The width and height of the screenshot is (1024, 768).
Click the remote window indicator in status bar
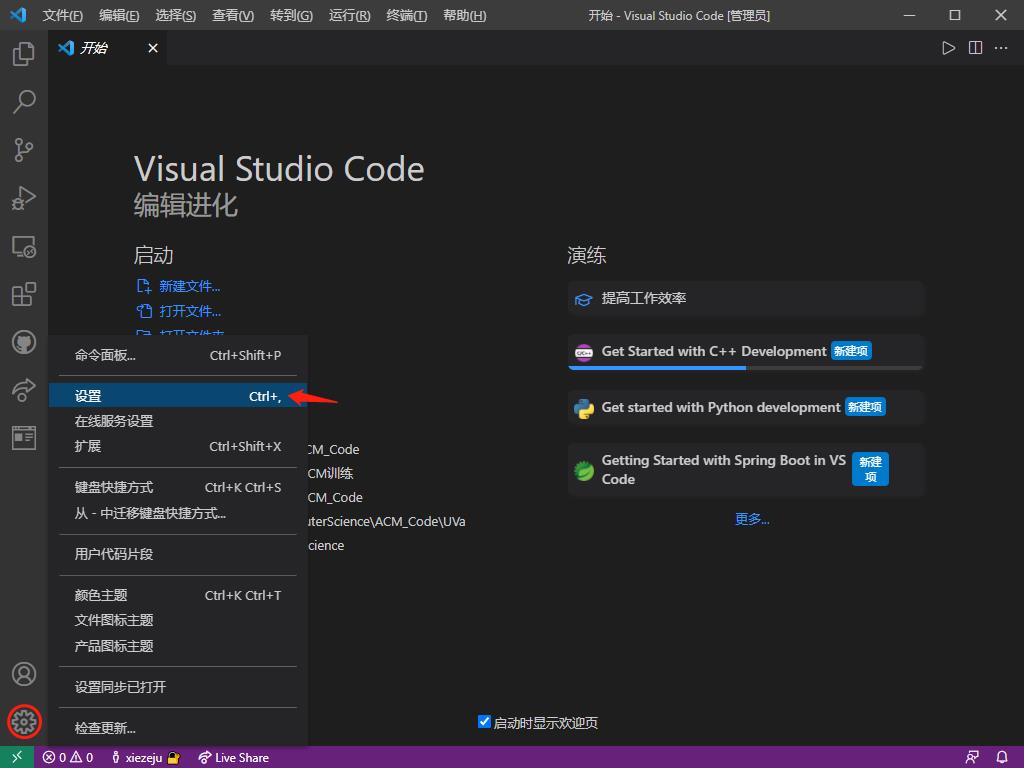tap(17, 757)
